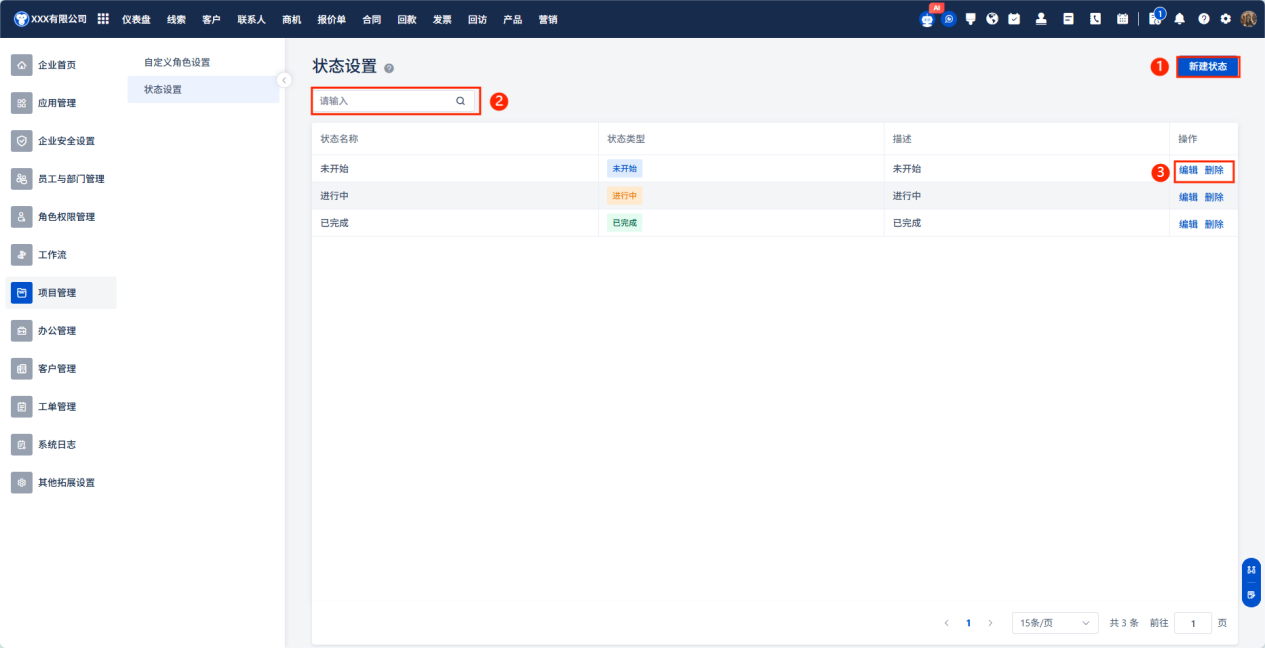Click the help icon beside 状态设置 title

pyautogui.click(x=389, y=68)
